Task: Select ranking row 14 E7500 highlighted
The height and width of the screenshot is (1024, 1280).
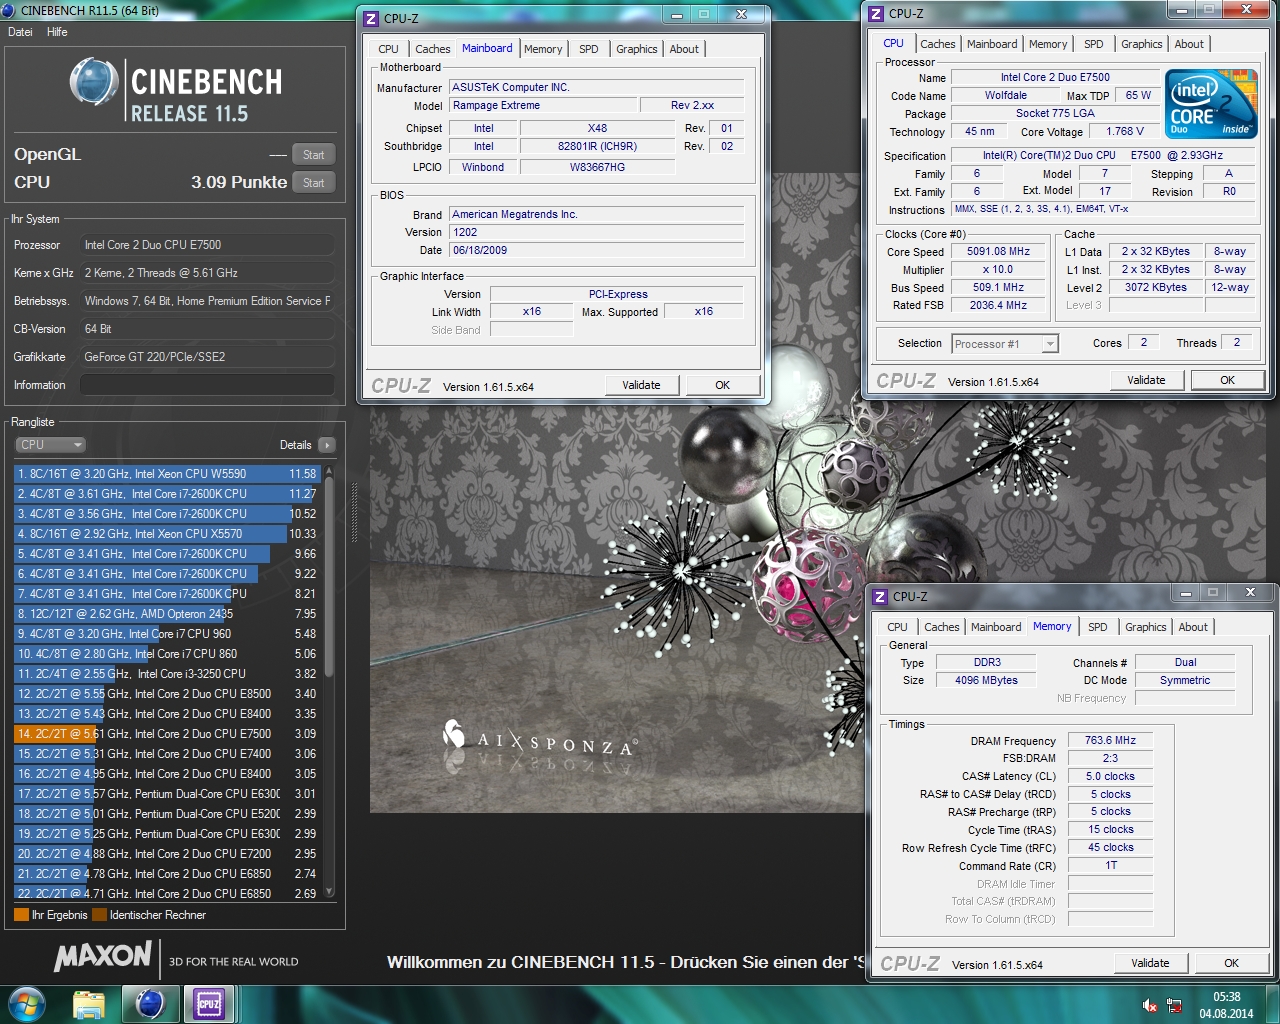Action: pyautogui.click(x=167, y=734)
